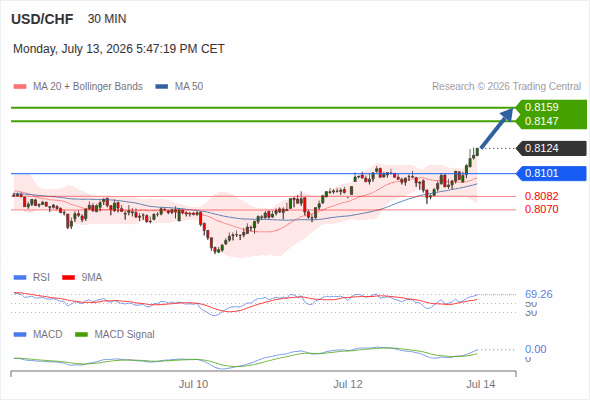This screenshot has width=590, height=400.
Task: Click the MA 20 + Bollinger Bands legend swatch
Action: [20, 87]
